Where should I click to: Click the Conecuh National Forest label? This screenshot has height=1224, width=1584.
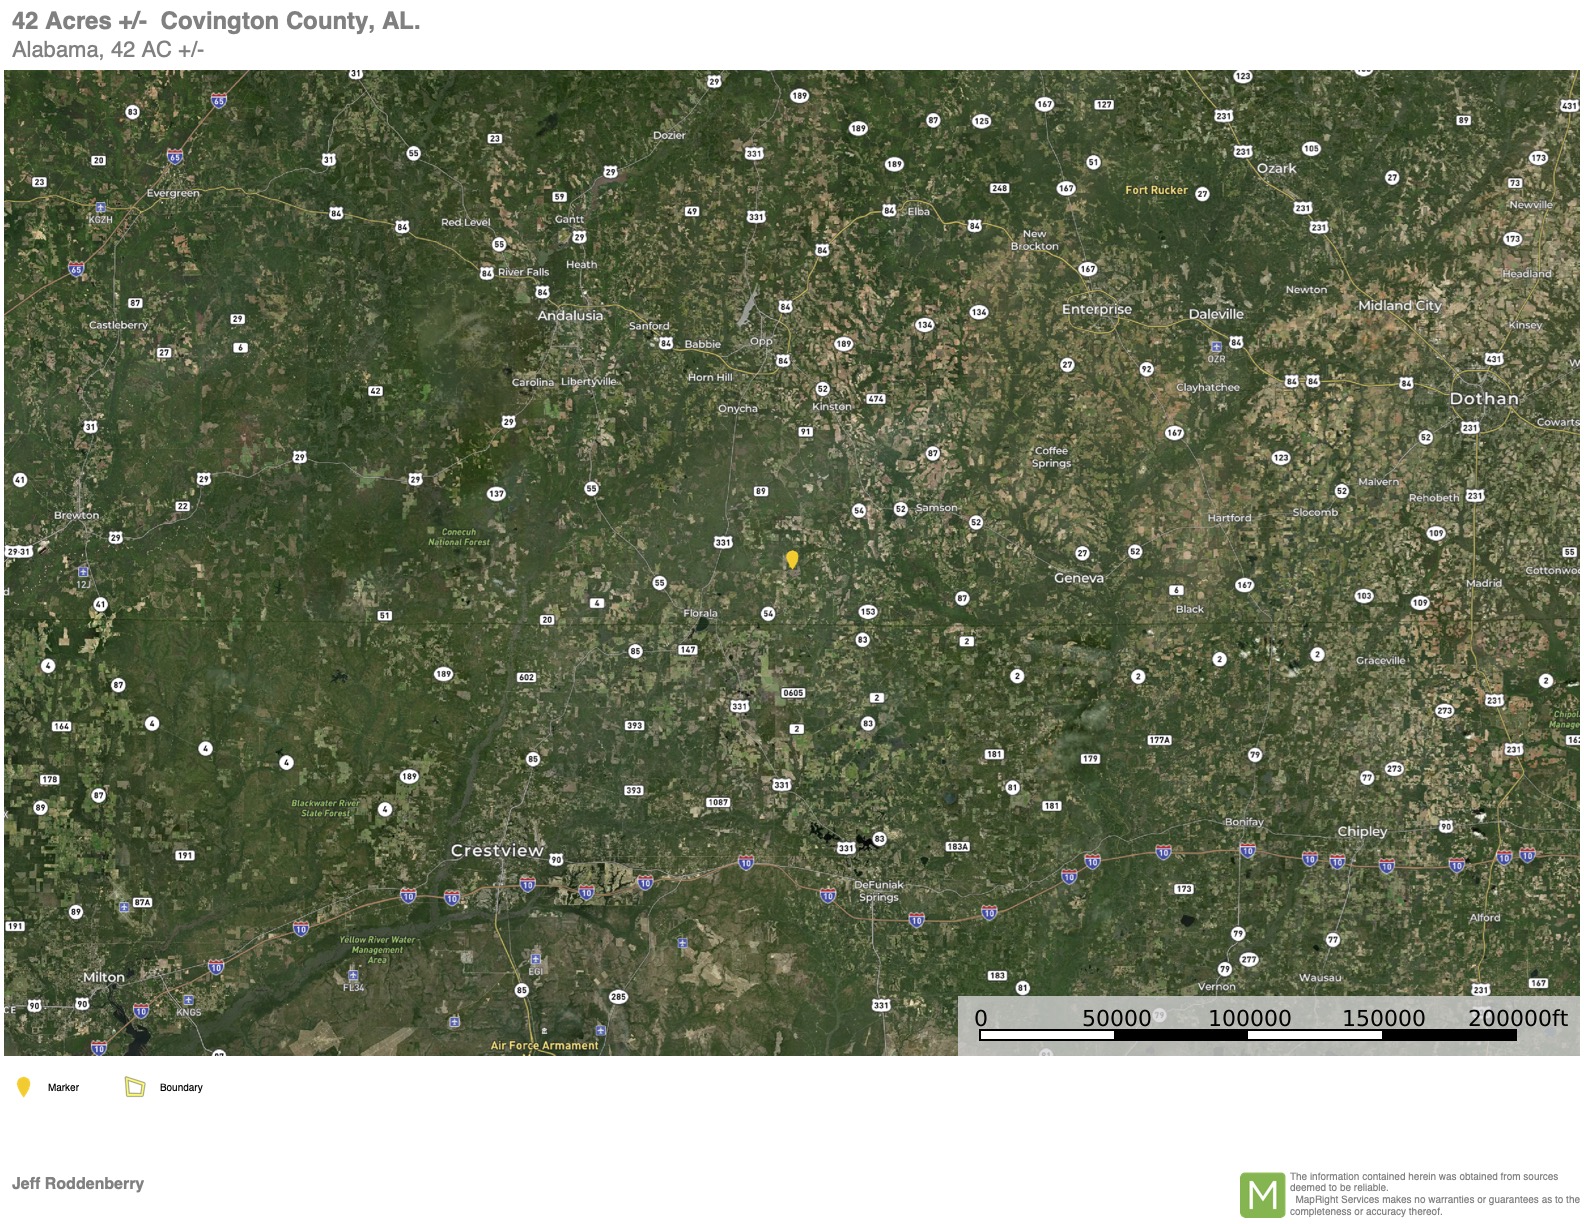tap(459, 537)
